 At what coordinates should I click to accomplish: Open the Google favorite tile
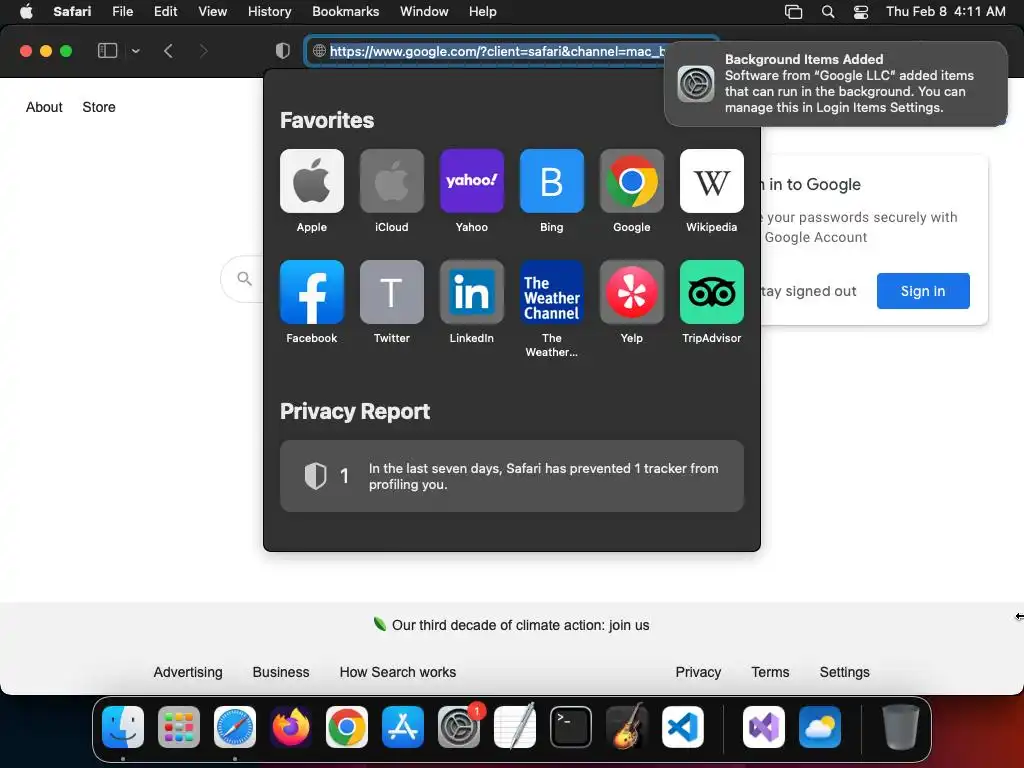[x=632, y=181]
